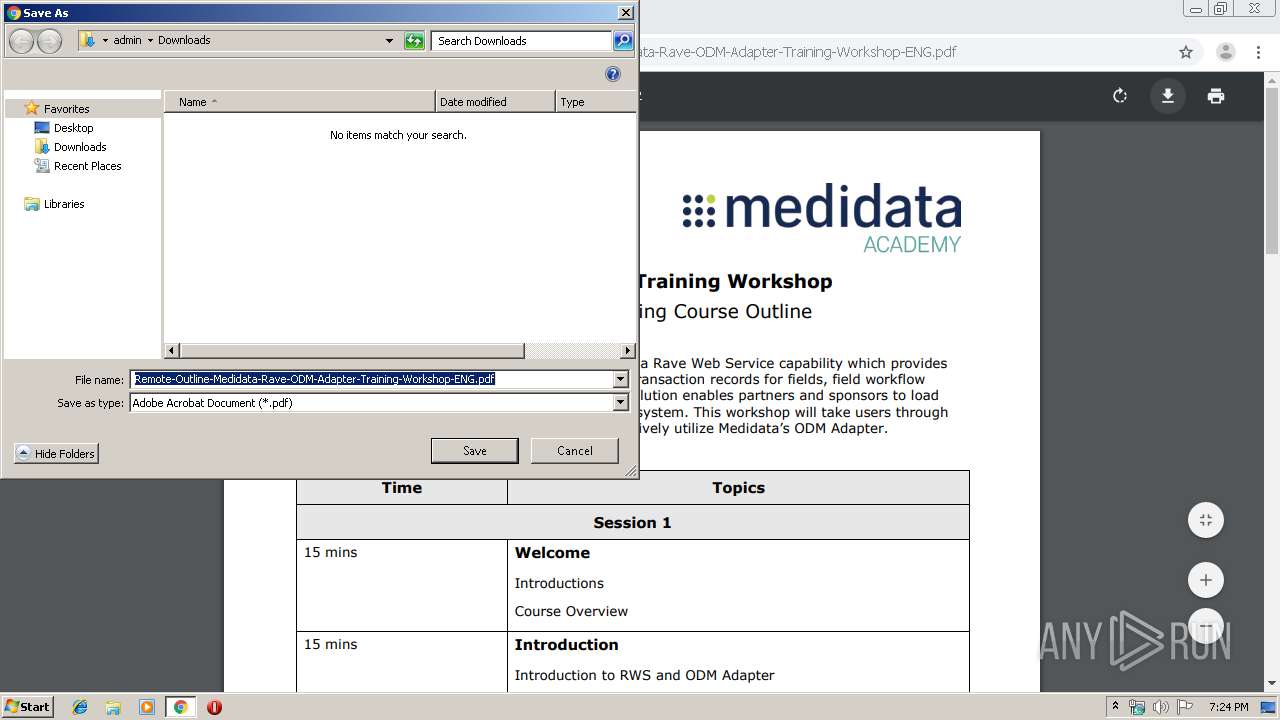Click the Chrome address bar URL
The image size is (1280, 720).
[x=798, y=52]
